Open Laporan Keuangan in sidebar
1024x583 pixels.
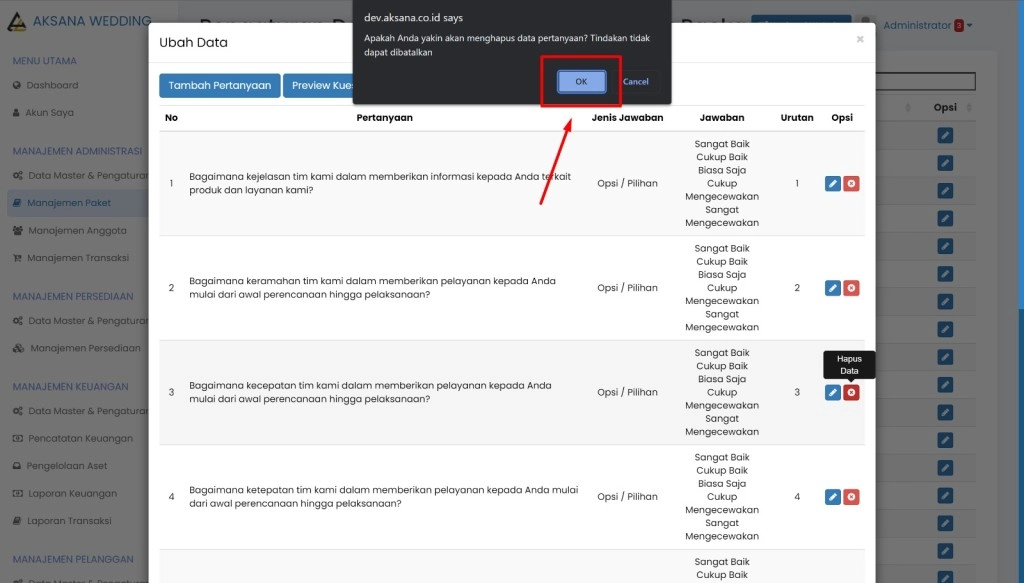[72, 493]
